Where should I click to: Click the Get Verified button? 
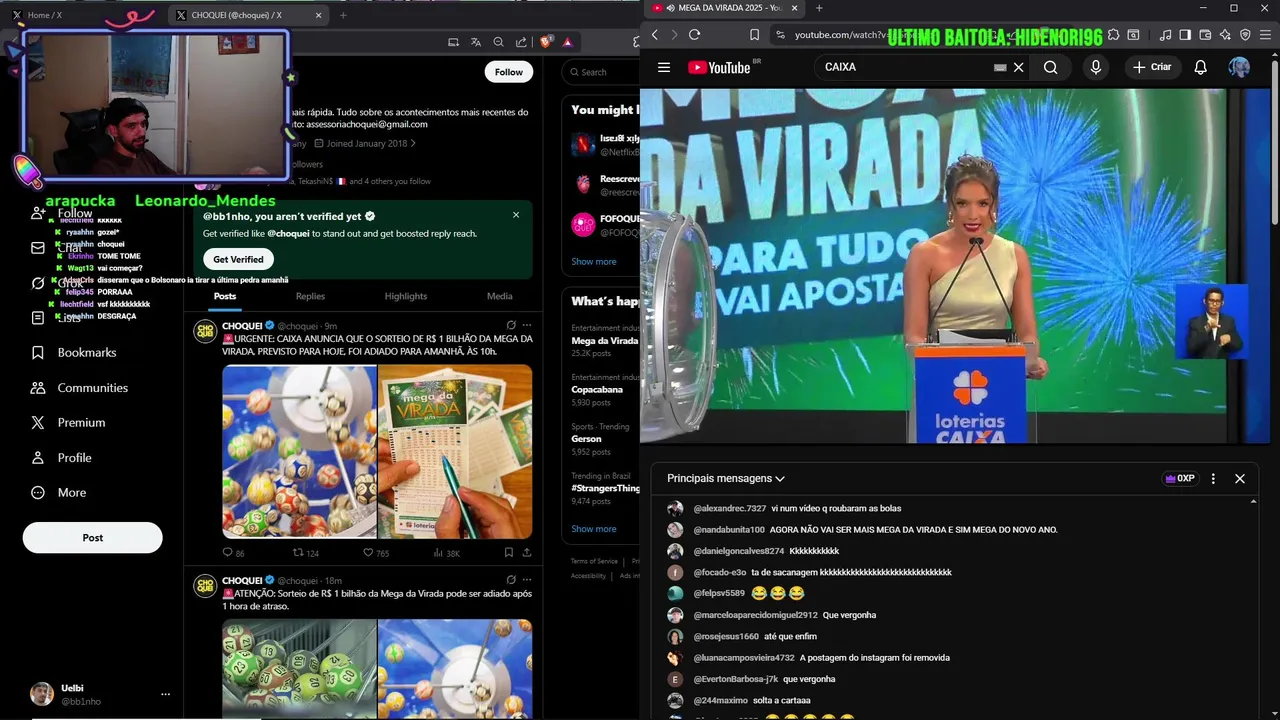tap(238, 259)
